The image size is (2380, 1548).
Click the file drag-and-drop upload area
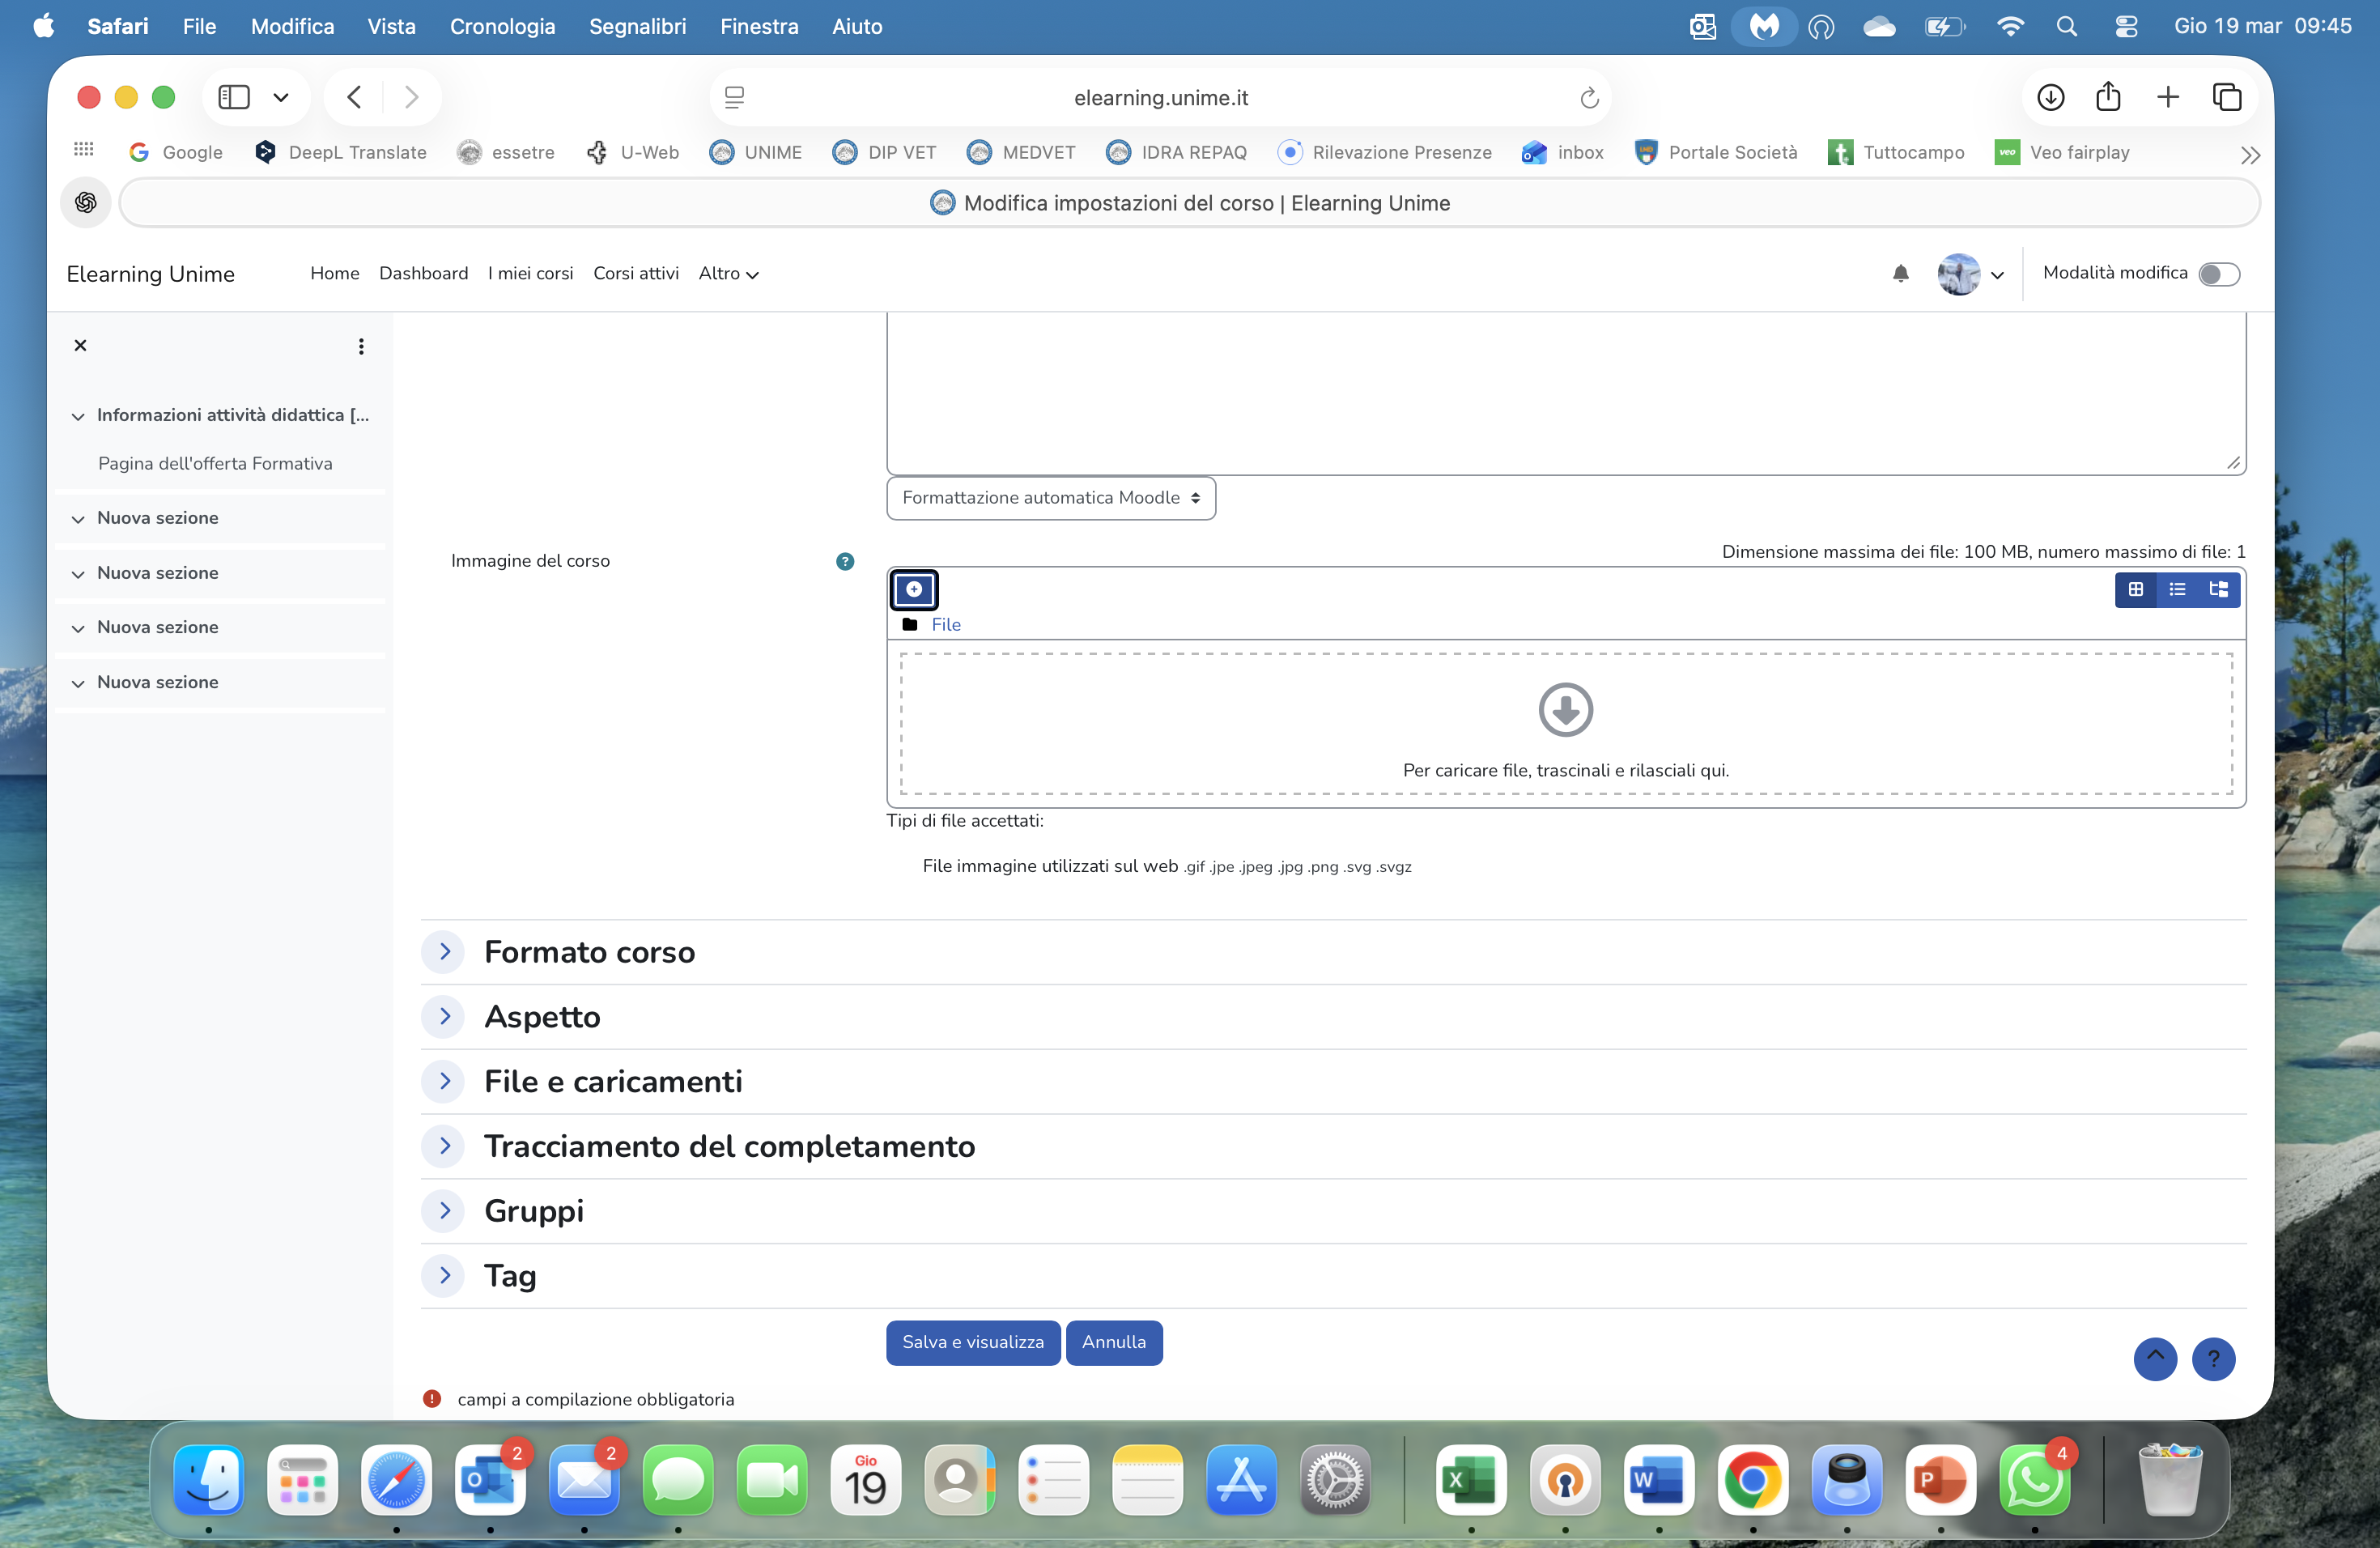point(1565,724)
